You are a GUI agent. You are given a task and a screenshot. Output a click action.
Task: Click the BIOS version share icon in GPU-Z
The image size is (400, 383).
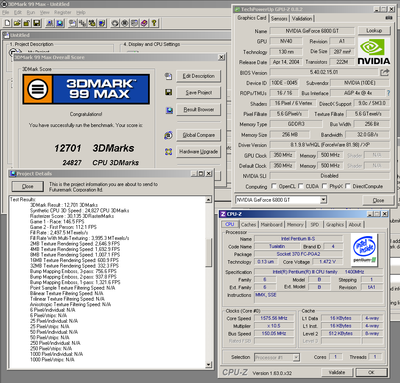point(385,72)
